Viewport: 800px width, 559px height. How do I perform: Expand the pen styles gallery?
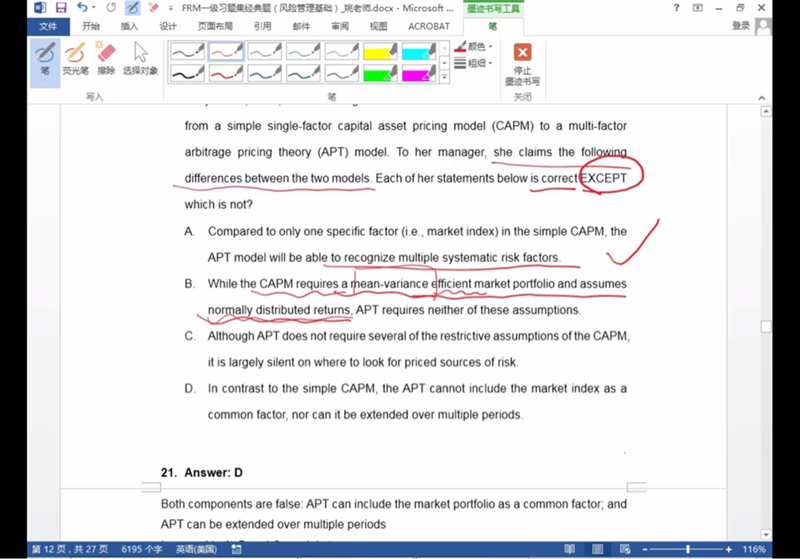click(x=445, y=76)
